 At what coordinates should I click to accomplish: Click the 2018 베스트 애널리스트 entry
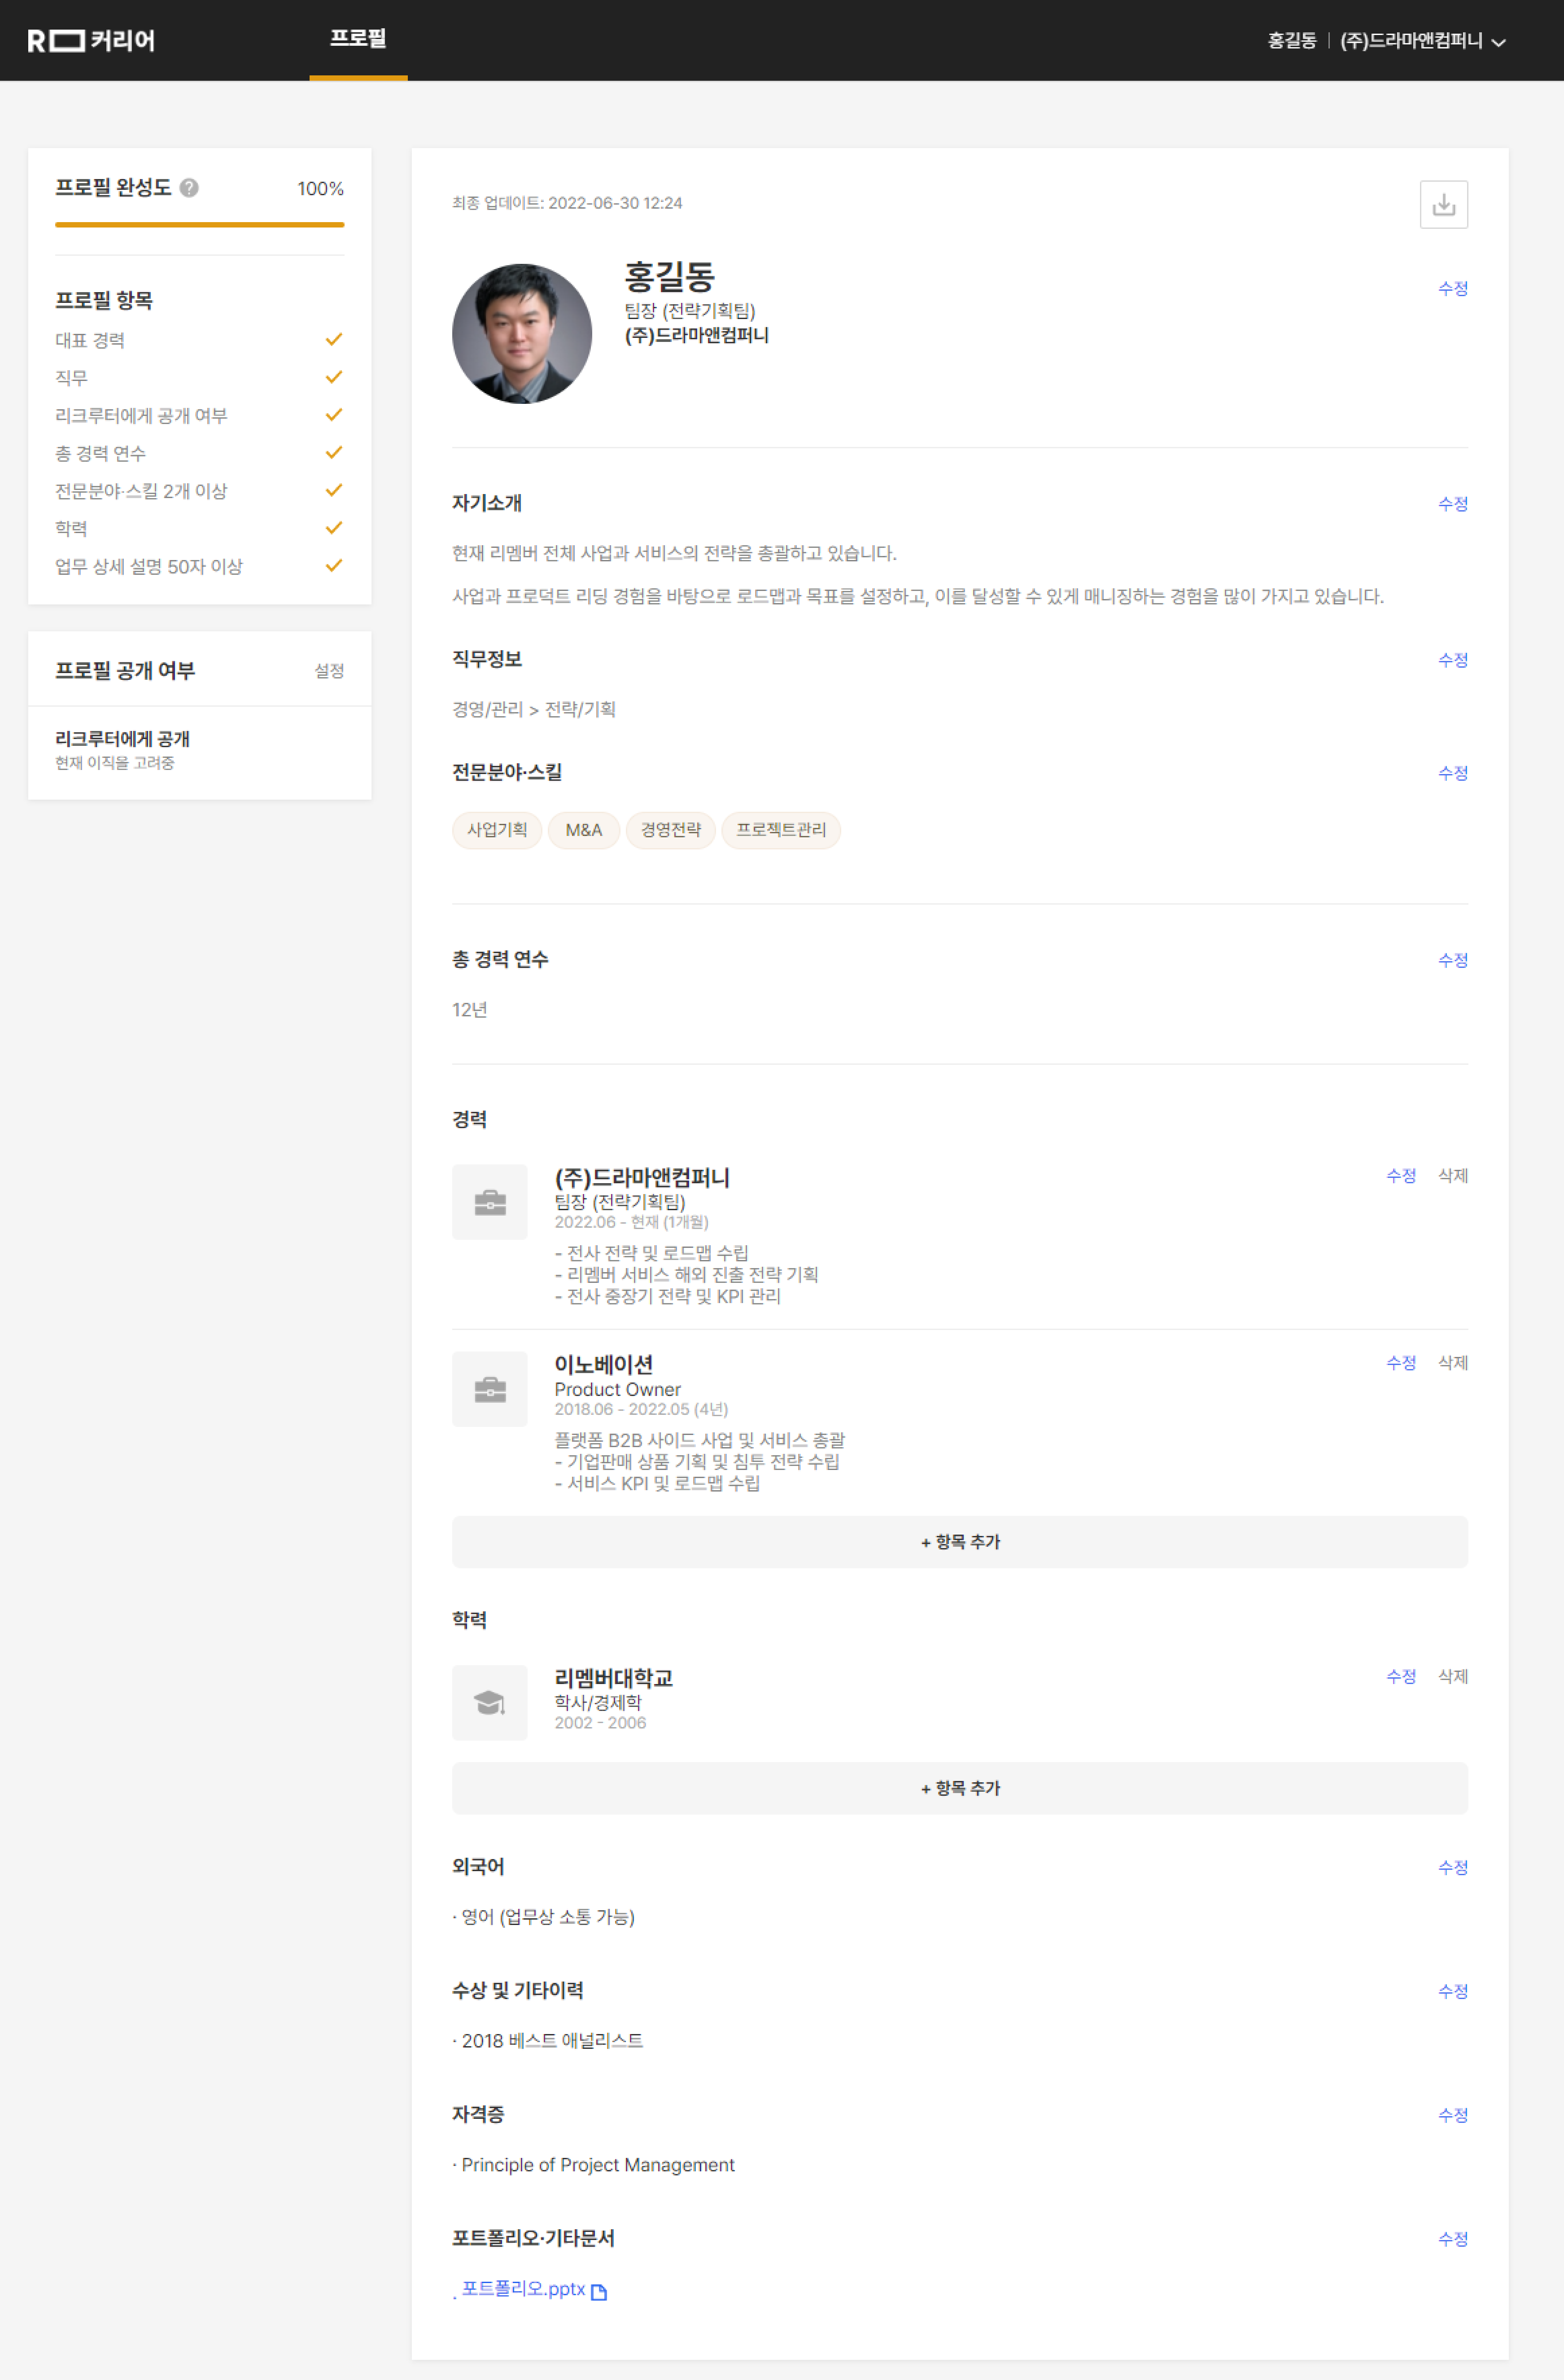point(552,2041)
